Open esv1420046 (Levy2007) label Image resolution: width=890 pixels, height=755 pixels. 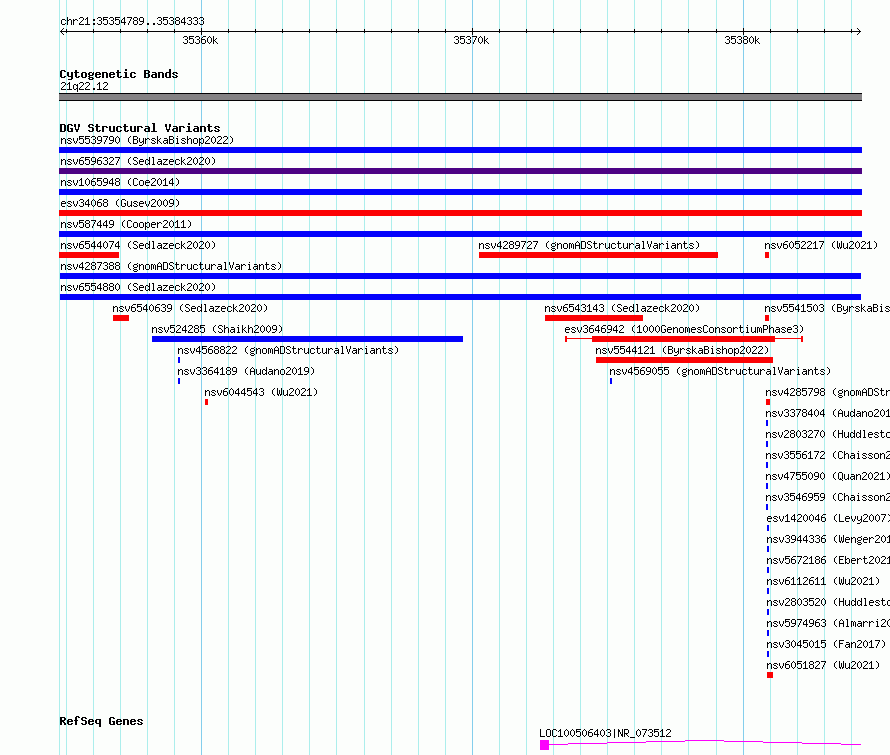point(828,518)
